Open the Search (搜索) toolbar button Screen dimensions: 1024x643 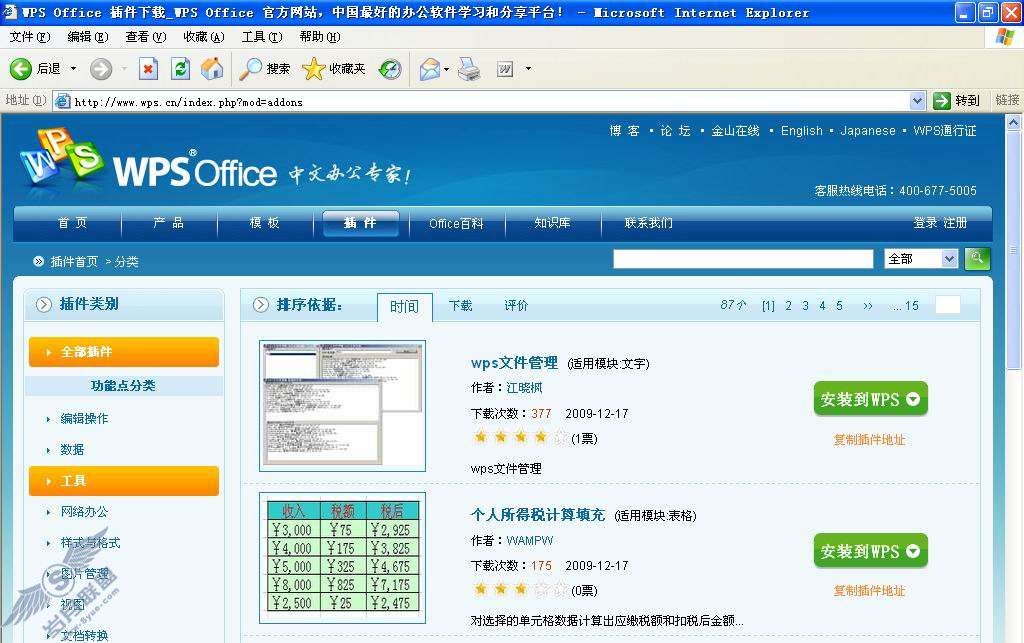(264, 69)
